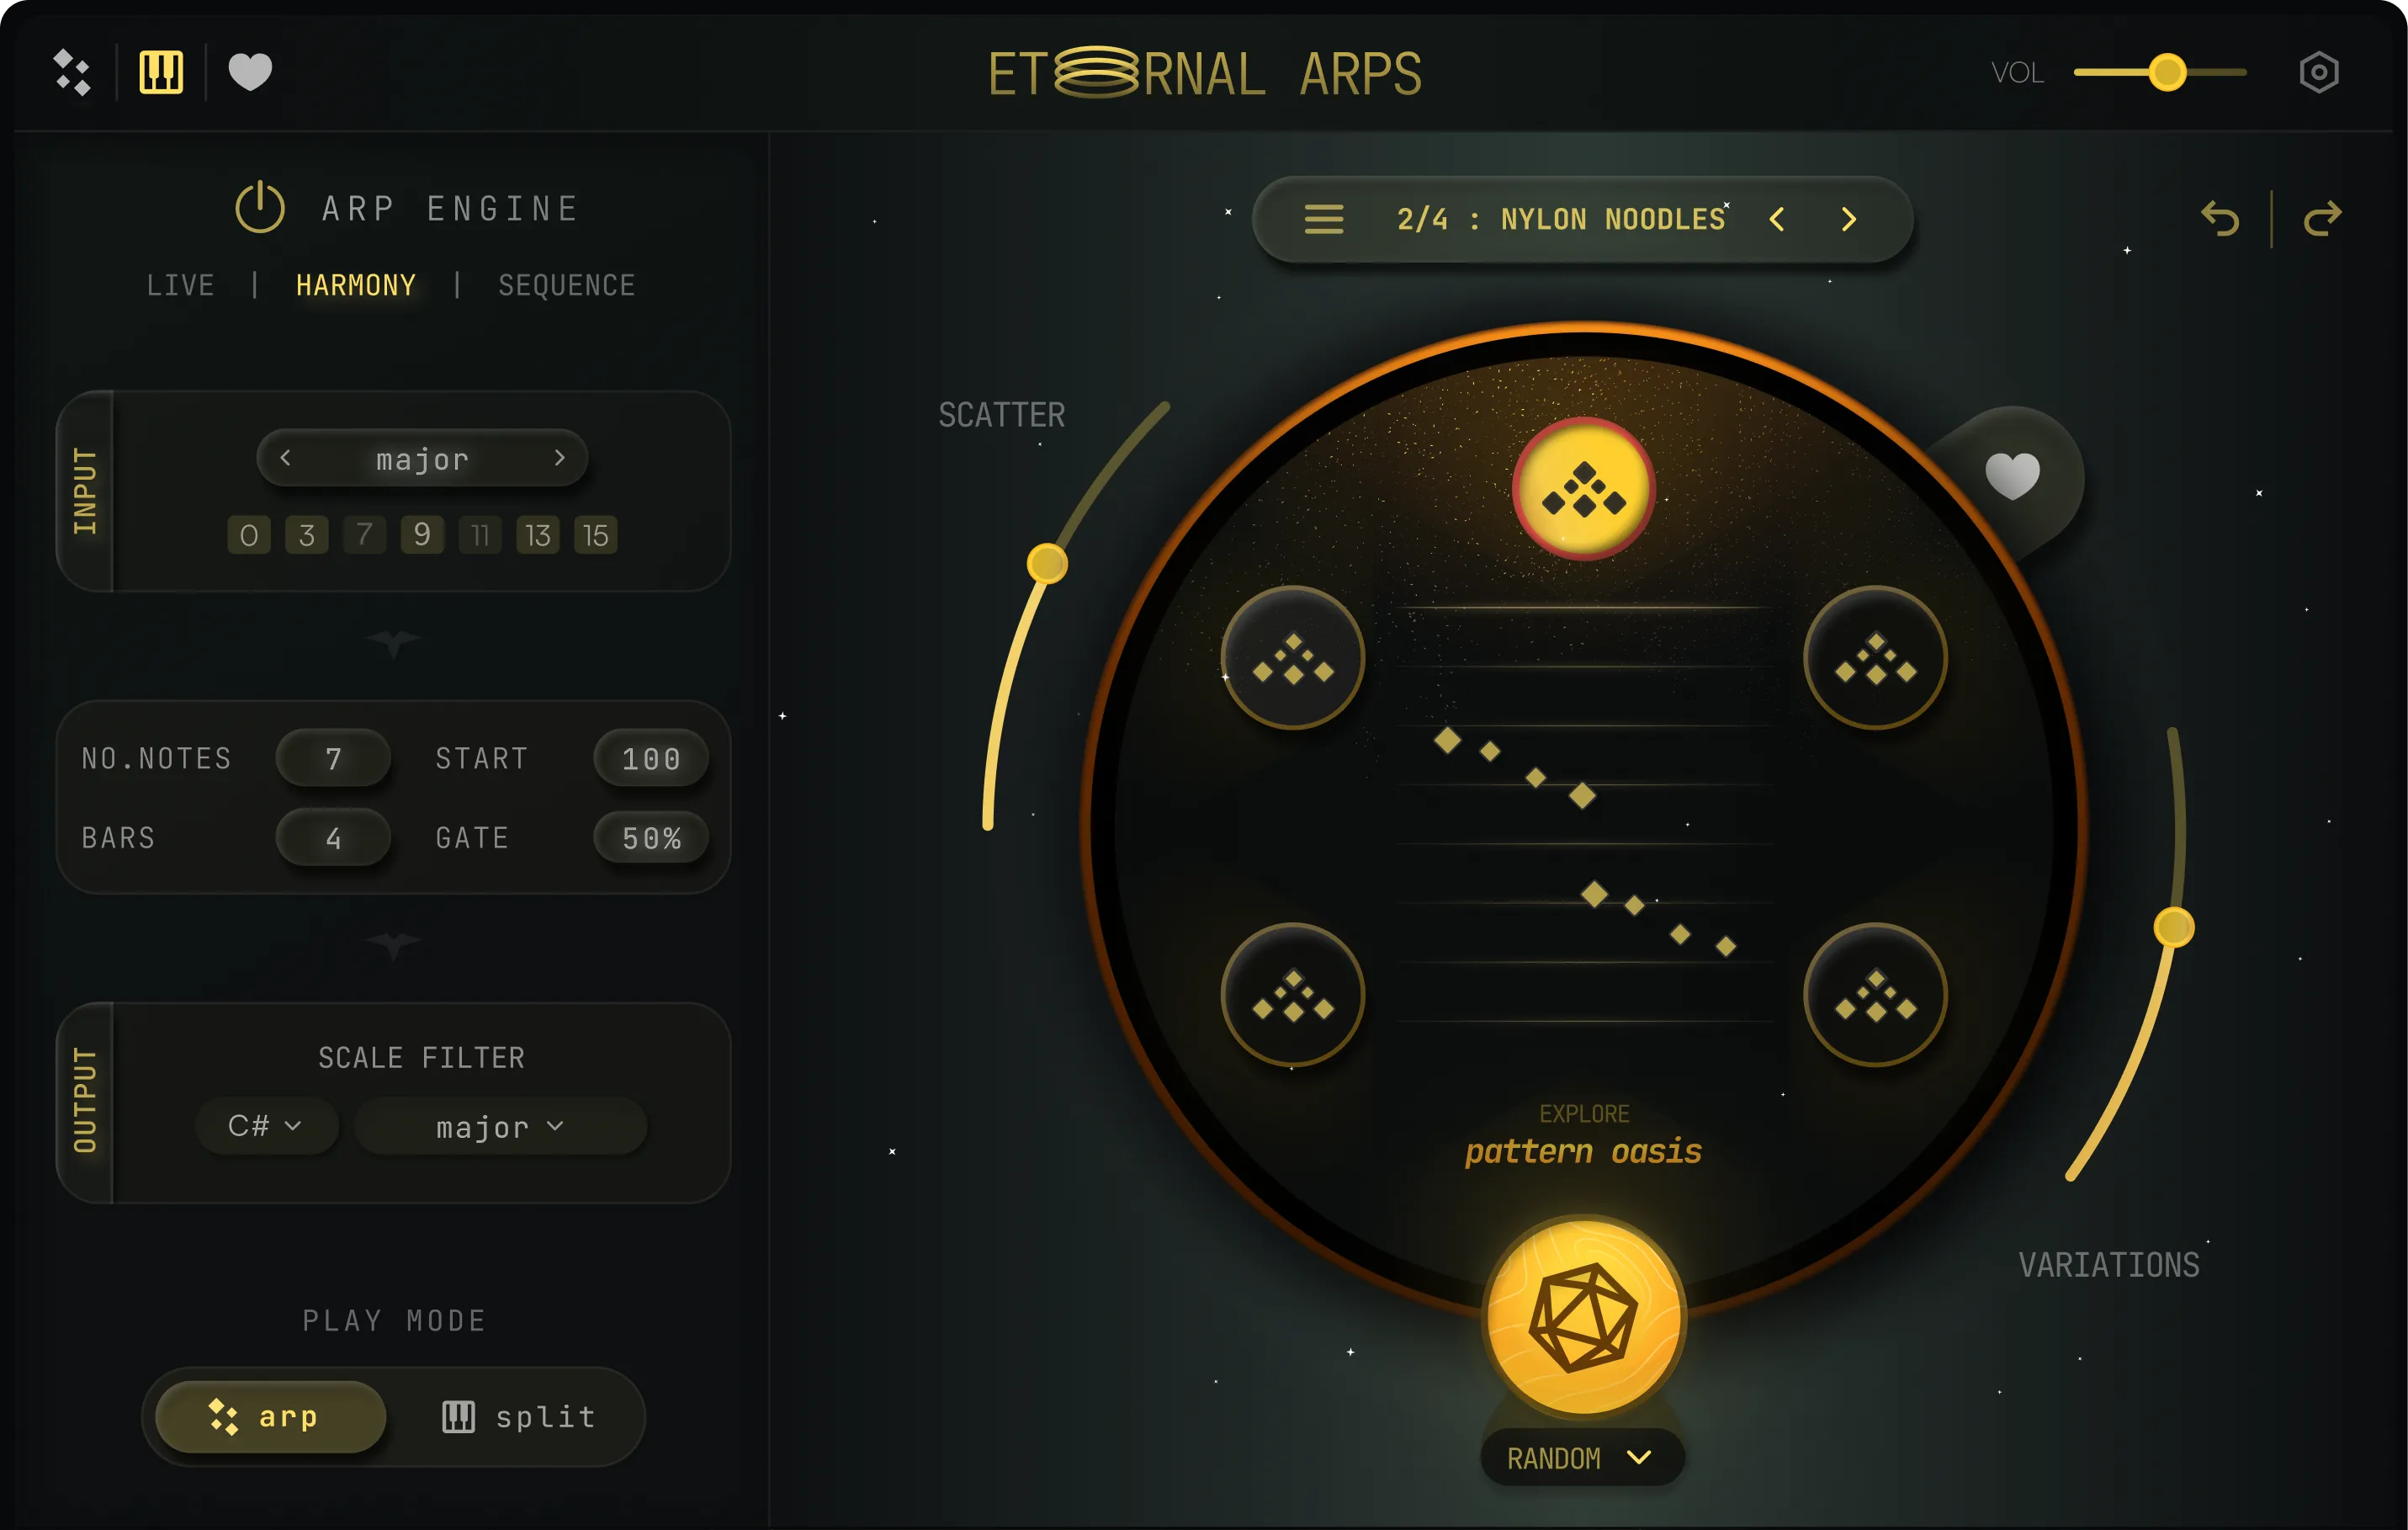Screen dimensions: 2408x1530
Task: Toggle the Arp Engine power button
Action: coord(260,207)
